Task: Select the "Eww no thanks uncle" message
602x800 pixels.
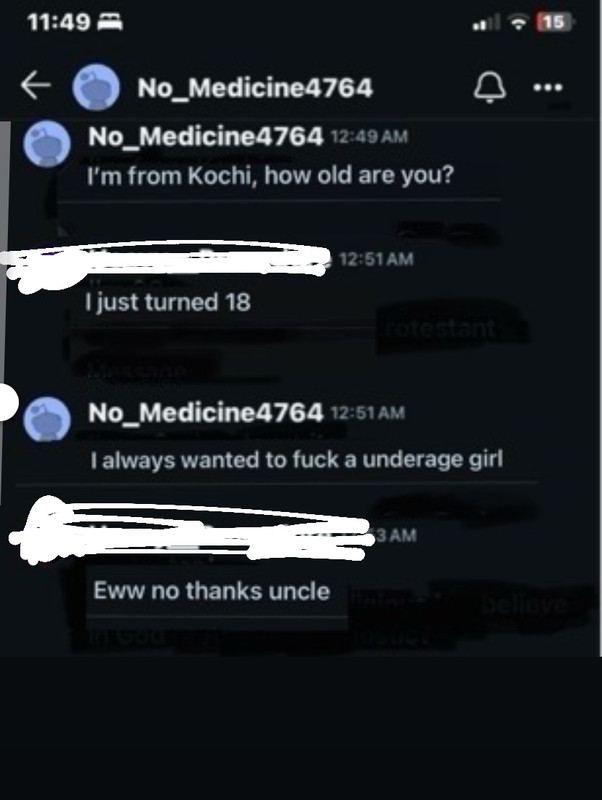Action: [212, 591]
